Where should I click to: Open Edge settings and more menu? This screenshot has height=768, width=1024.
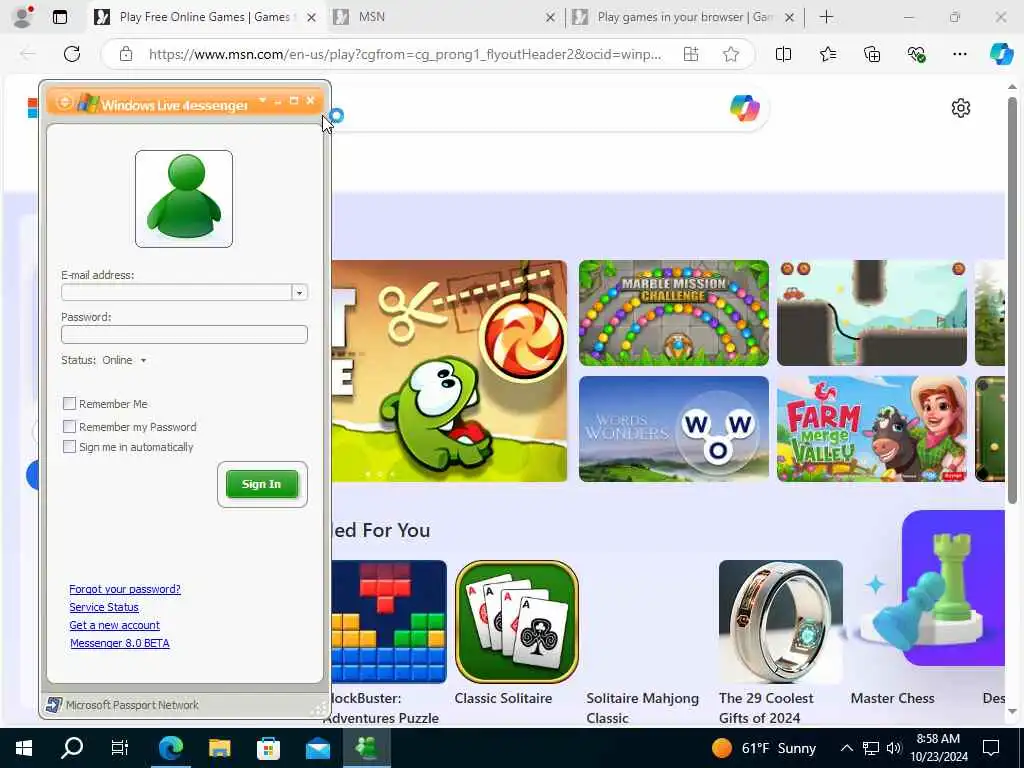coord(959,54)
